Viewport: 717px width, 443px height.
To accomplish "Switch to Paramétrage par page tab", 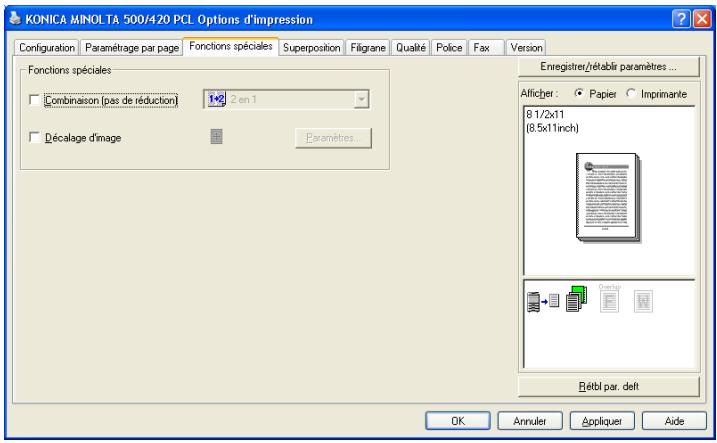I will (x=132, y=48).
